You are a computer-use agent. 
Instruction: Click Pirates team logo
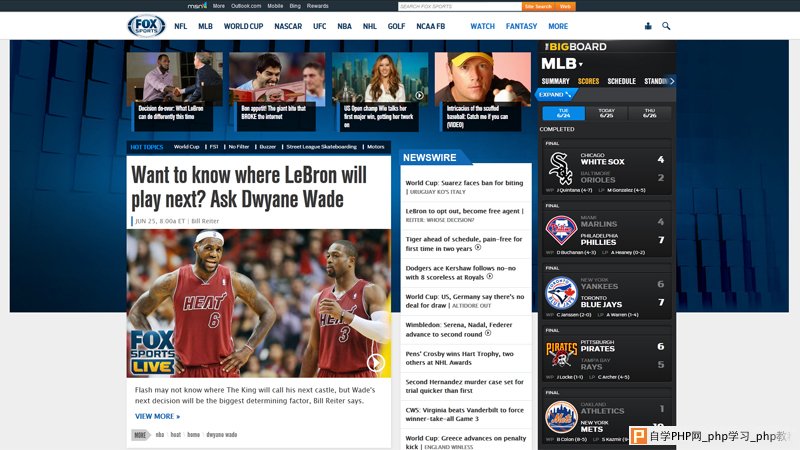pyautogui.click(x=561, y=355)
